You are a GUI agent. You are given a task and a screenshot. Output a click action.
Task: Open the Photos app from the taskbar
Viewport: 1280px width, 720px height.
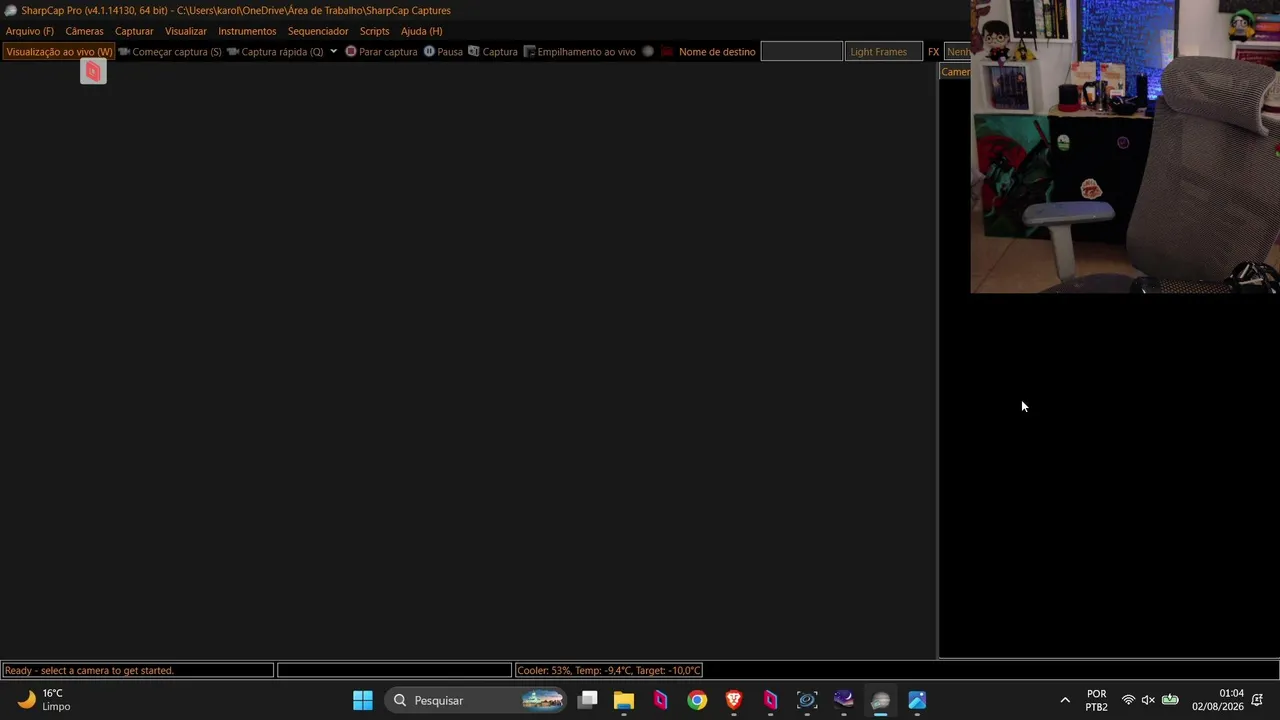917,700
